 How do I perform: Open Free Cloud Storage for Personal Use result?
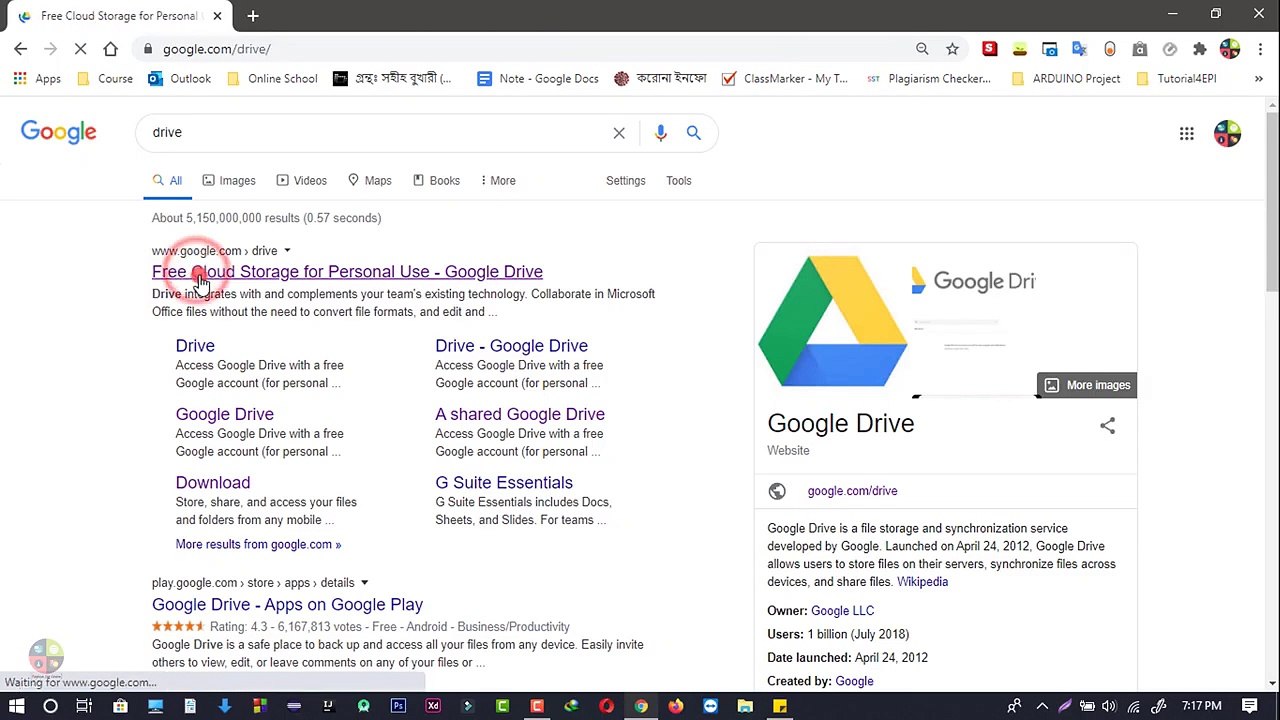347,272
